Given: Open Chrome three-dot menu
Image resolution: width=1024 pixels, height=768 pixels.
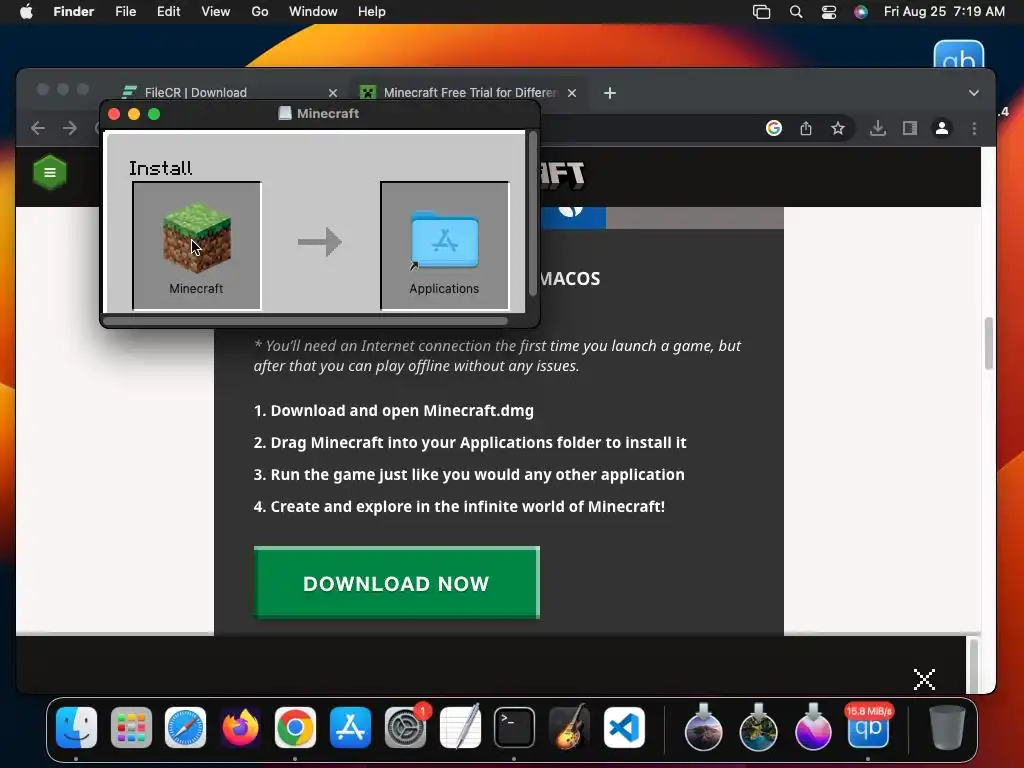Looking at the screenshot, I should pos(974,128).
